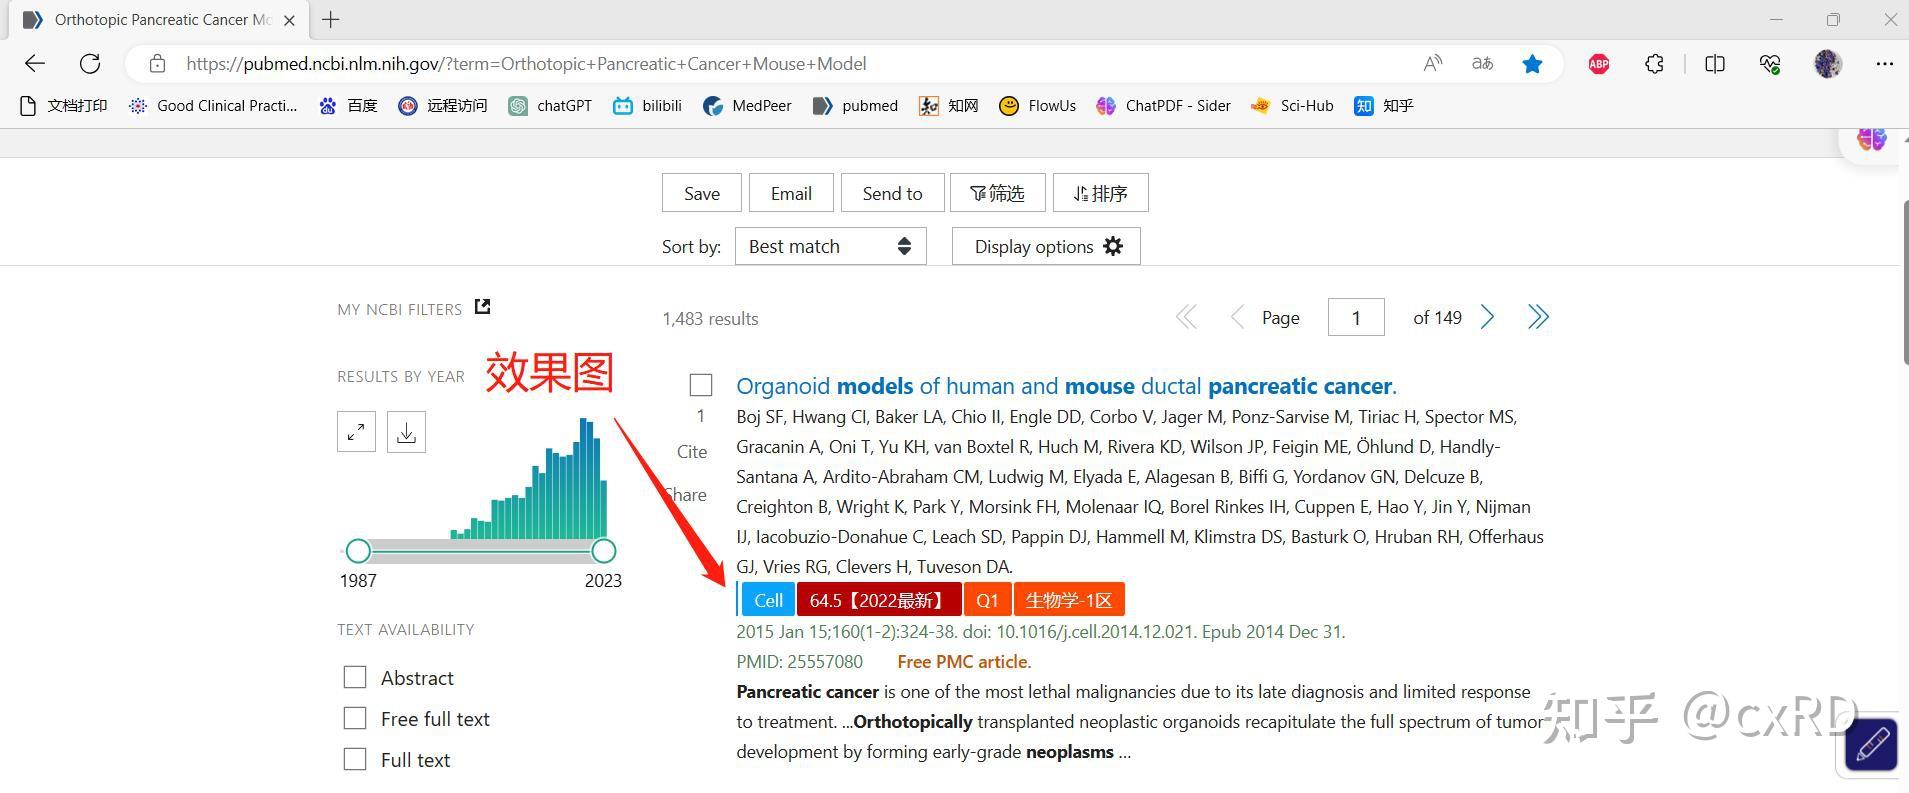Viewport: 1909px width, 793px height.
Task: Click the page number input field
Action: pos(1356,318)
